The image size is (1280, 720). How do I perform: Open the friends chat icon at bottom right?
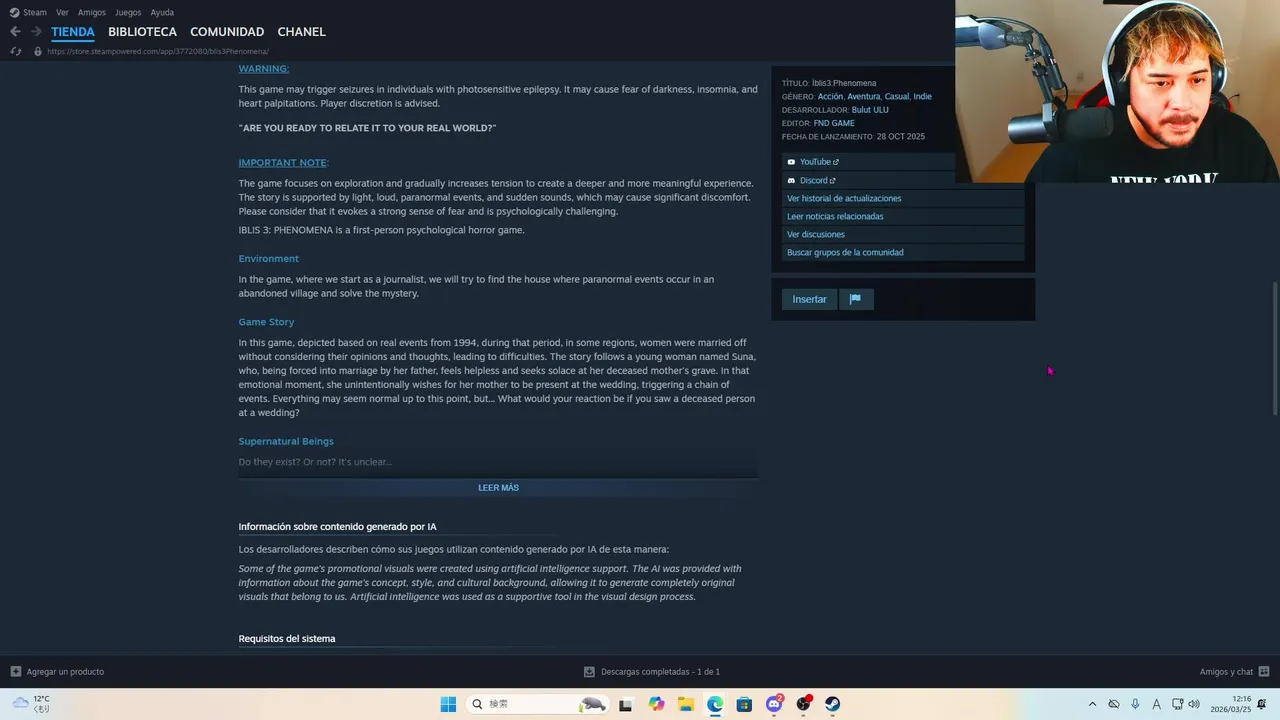pyautogui.click(x=1263, y=672)
